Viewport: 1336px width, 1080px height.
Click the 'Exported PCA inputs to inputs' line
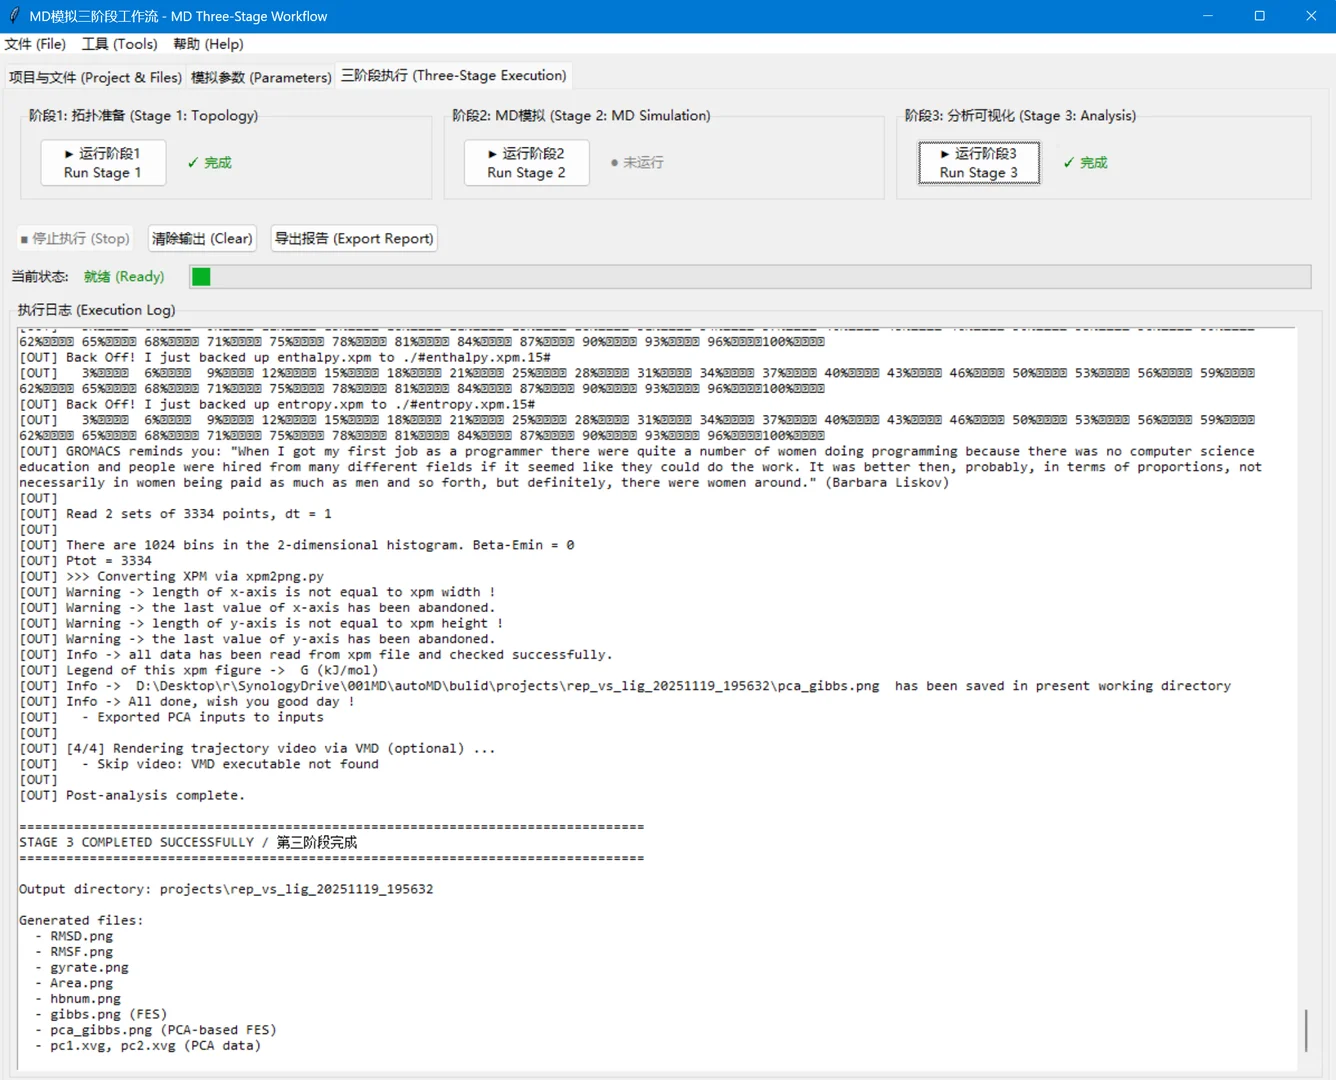[171, 717]
